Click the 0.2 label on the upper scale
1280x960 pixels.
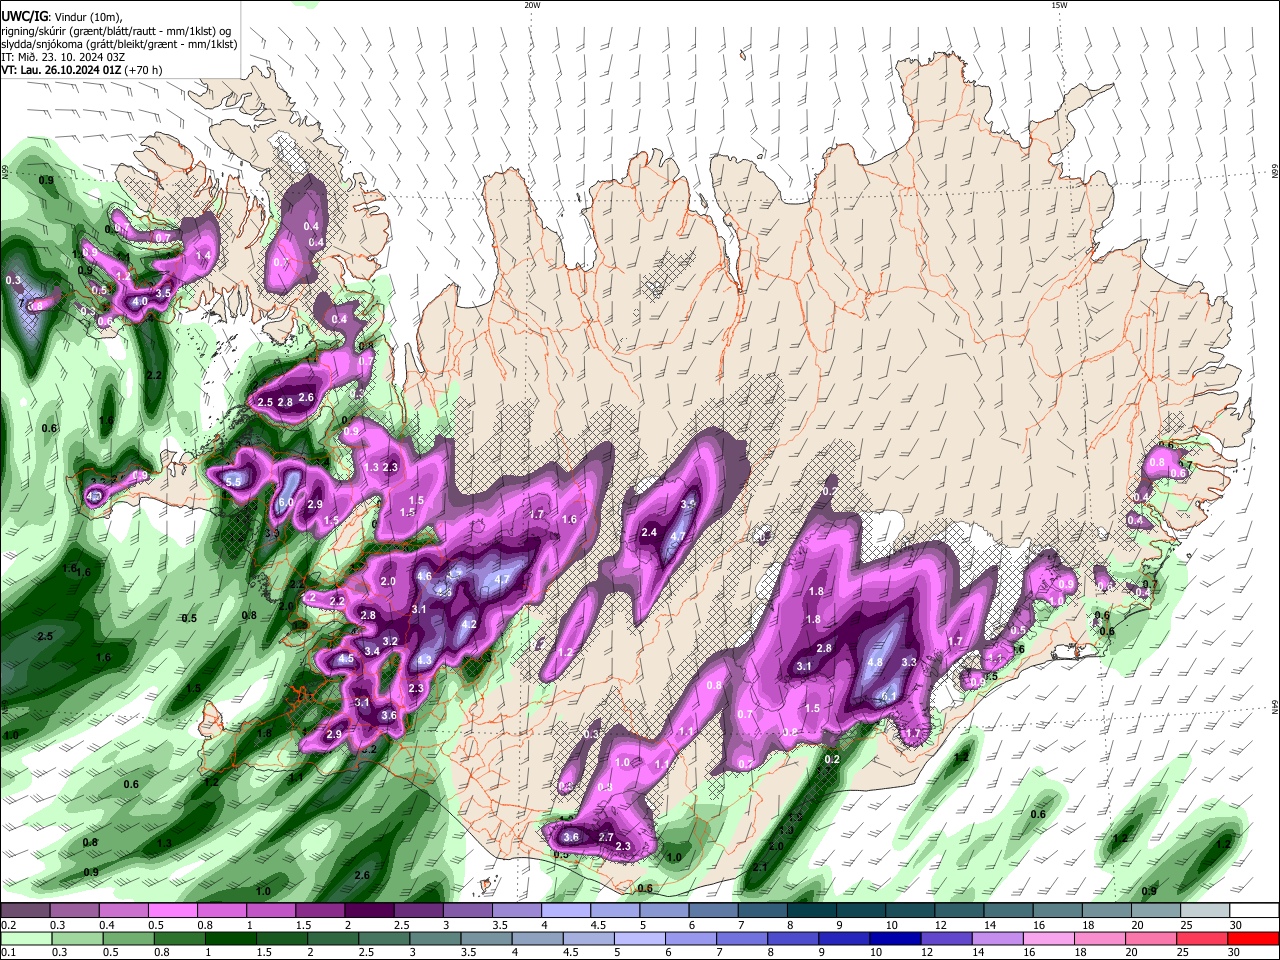tap(9, 925)
